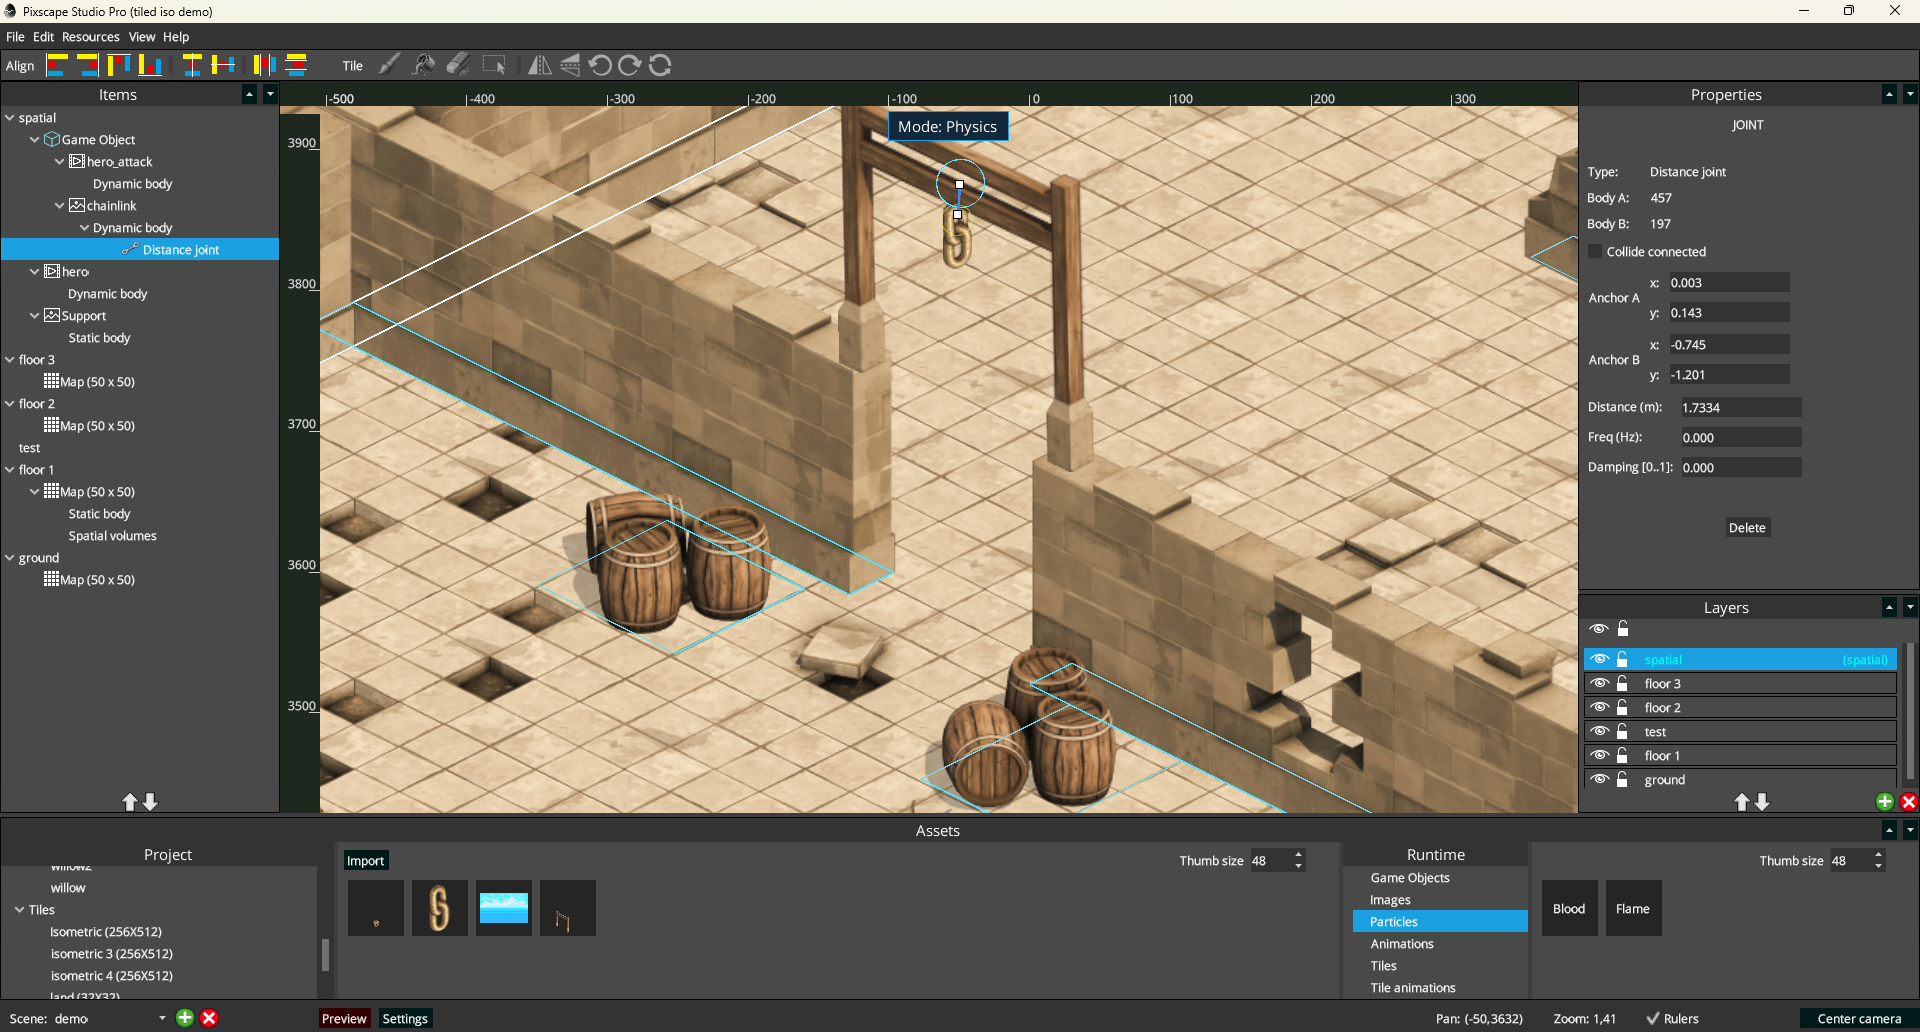Click the distribute horizontally icon
The image size is (1920, 1032).
(x=264, y=65)
